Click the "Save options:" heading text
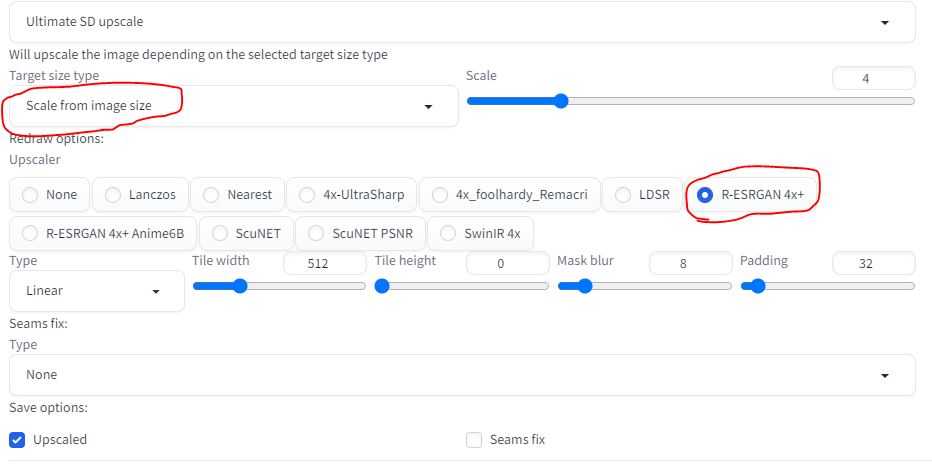 [48, 408]
